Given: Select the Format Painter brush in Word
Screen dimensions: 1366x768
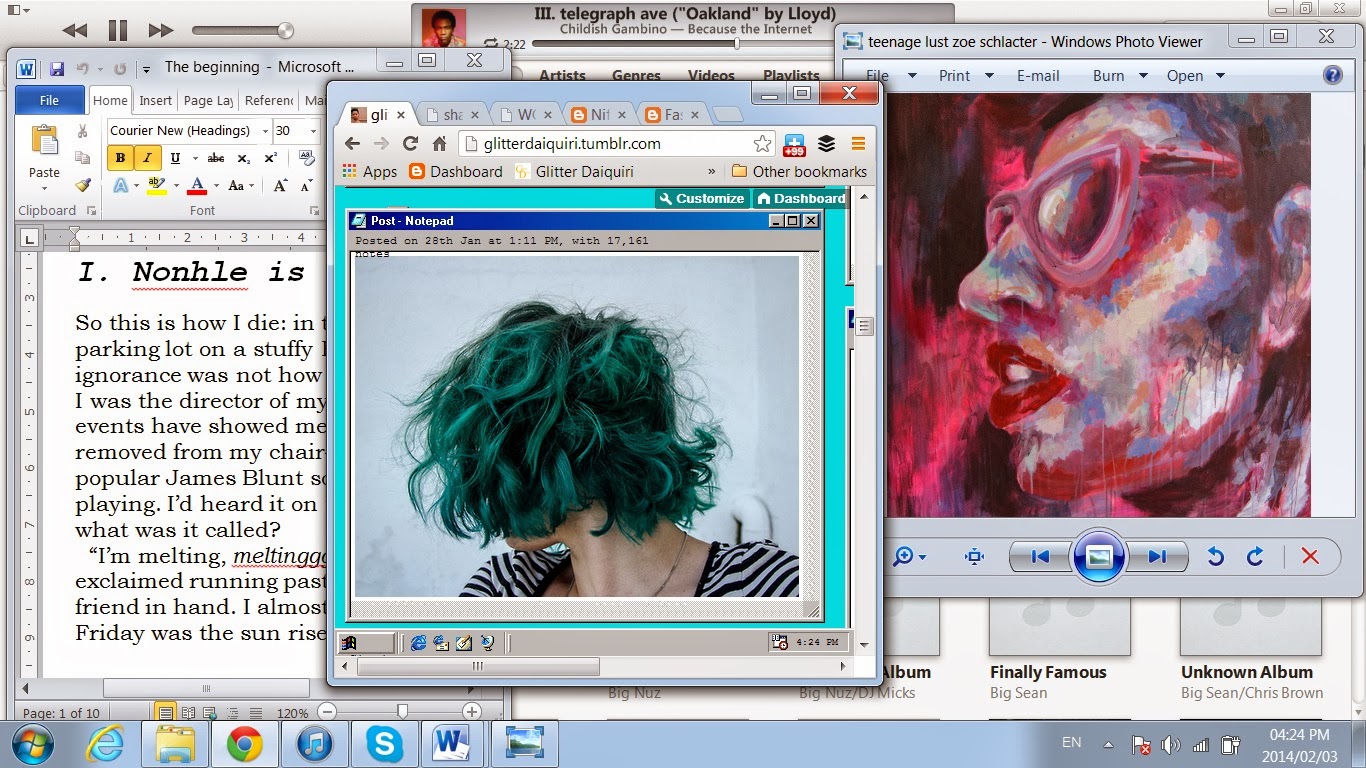Looking at the screenshot, I should tap(83, 185).
